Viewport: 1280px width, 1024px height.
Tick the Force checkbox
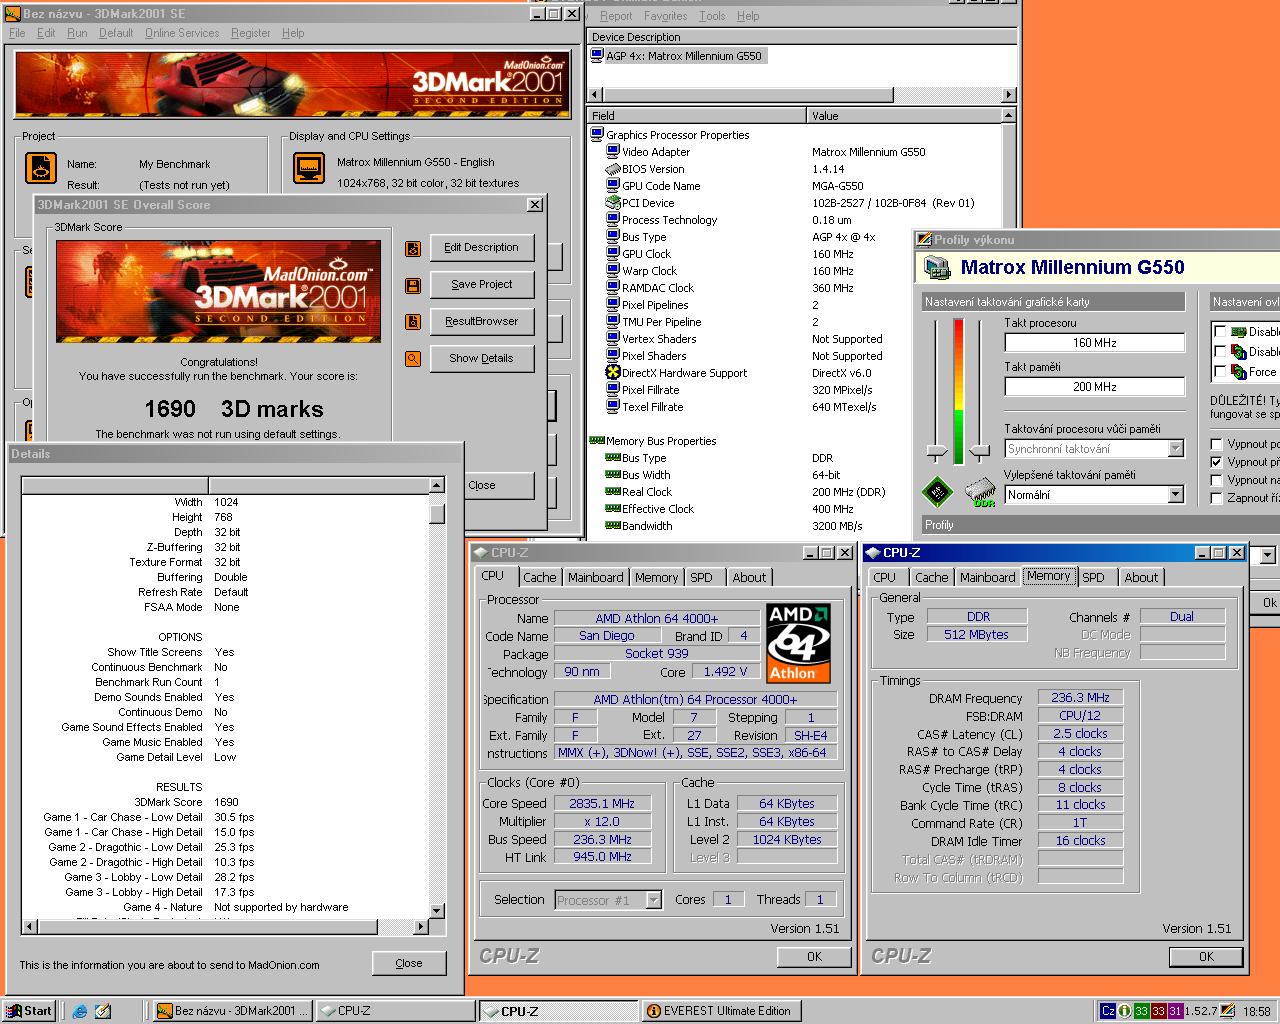[1220, 372]
